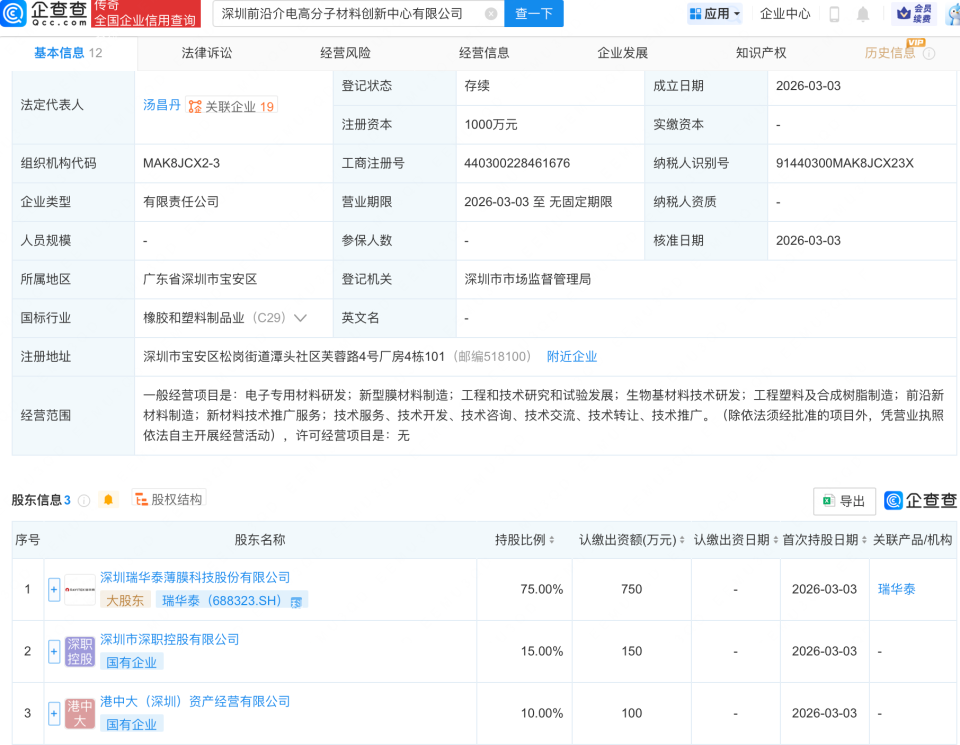960x745 pixels.
Task: Open the 会员续费 membership renewal icon
Action: pyautogui.click(x=915, y=13)
